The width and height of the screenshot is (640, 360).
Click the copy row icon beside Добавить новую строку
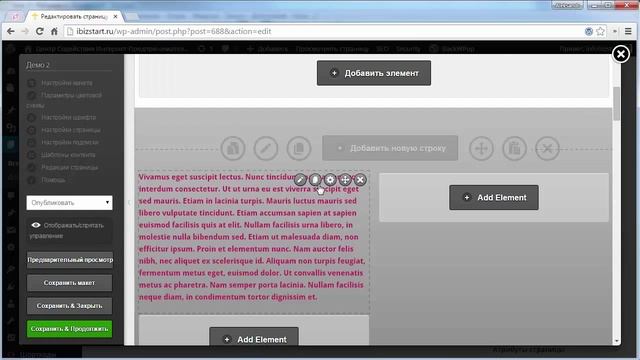point(299,148)
